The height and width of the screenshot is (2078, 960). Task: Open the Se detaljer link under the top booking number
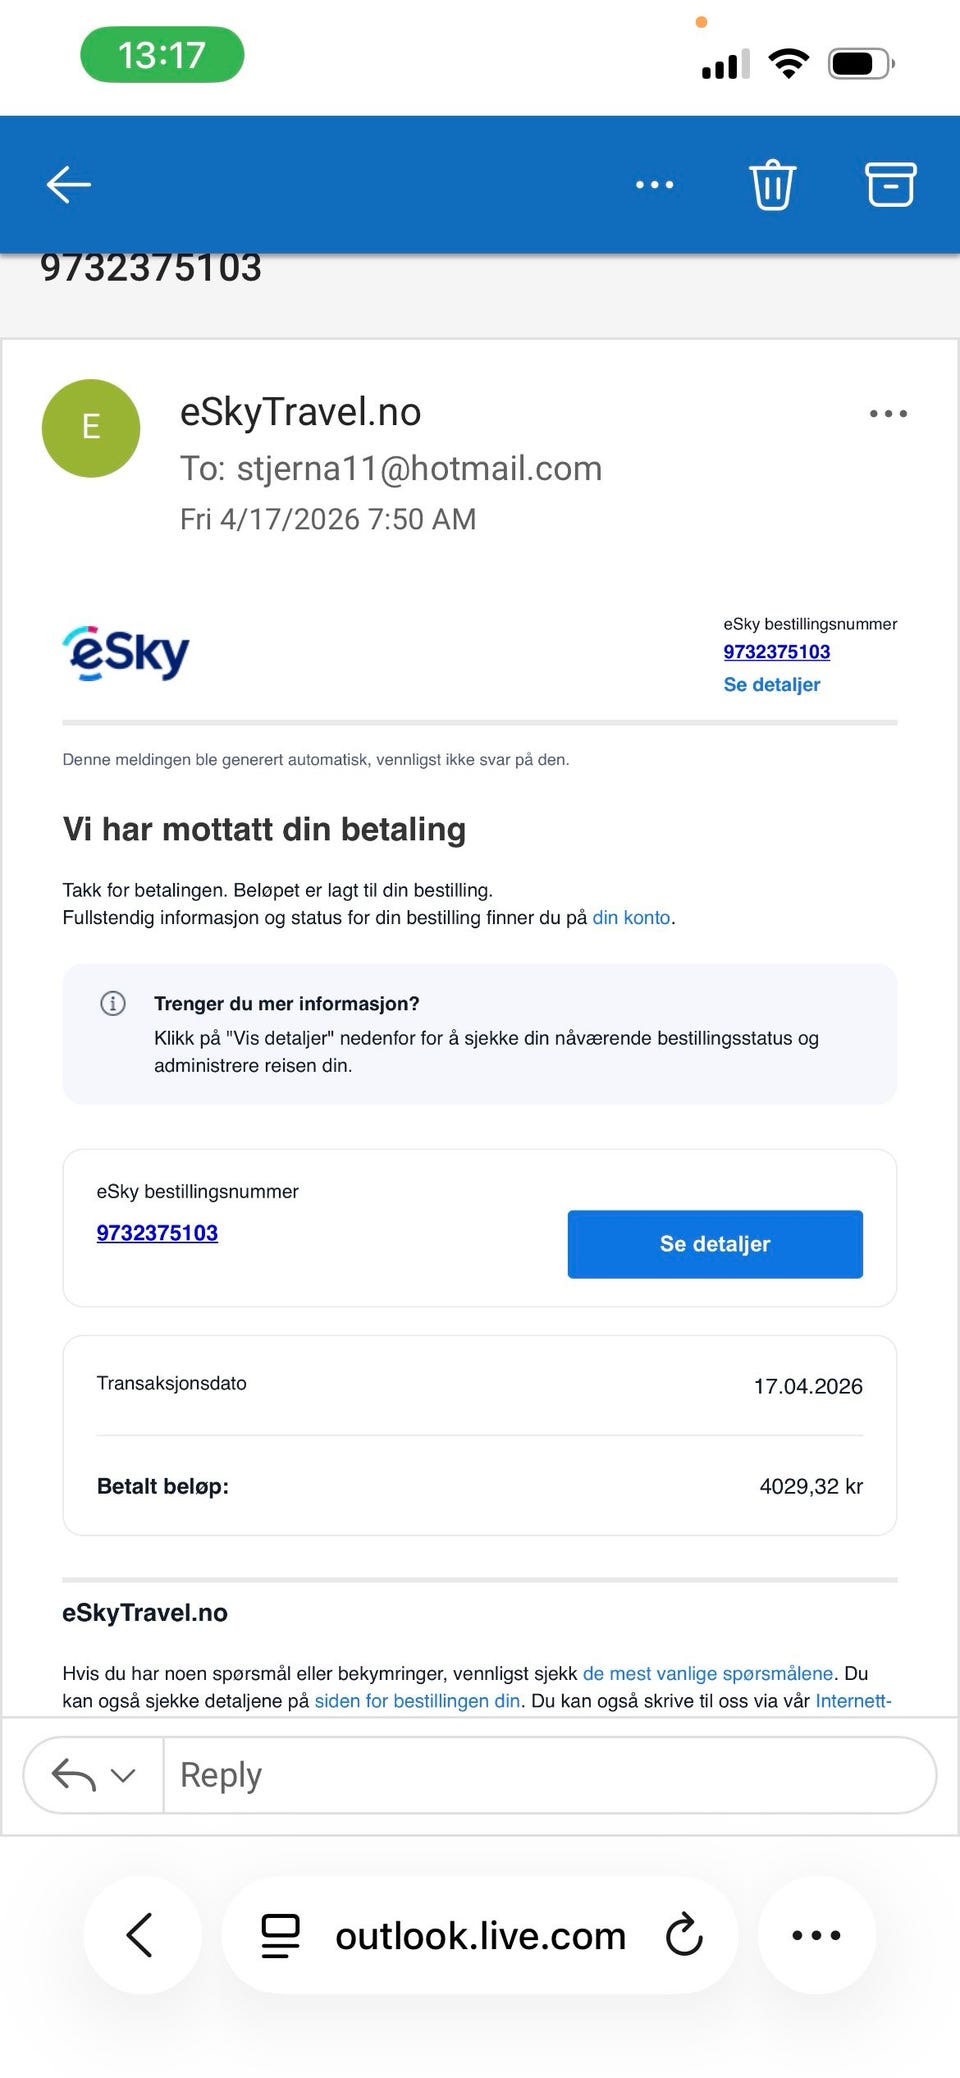point(772,685)
